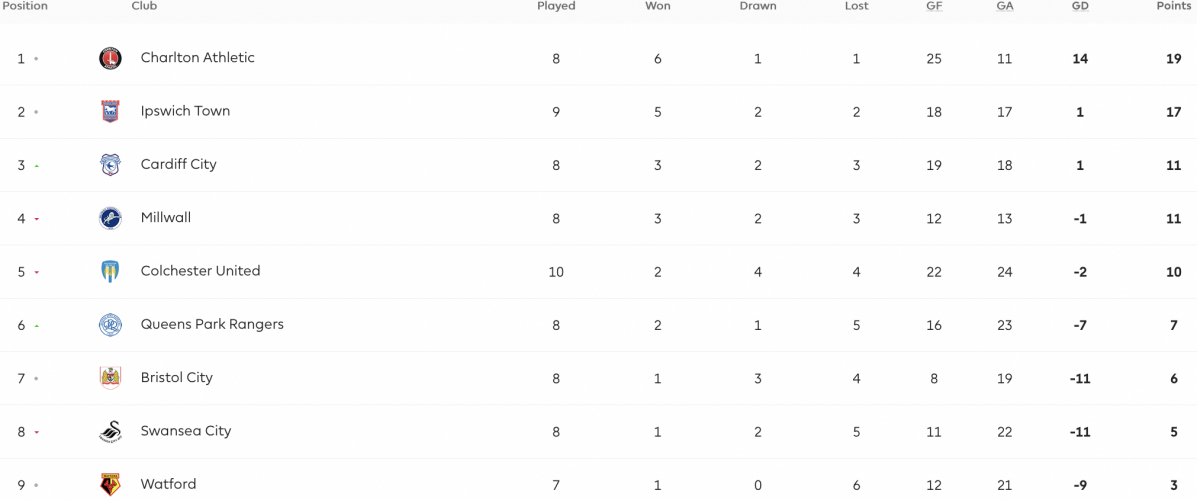Click the Bristol City crest icon

click(x=111, y=379)
